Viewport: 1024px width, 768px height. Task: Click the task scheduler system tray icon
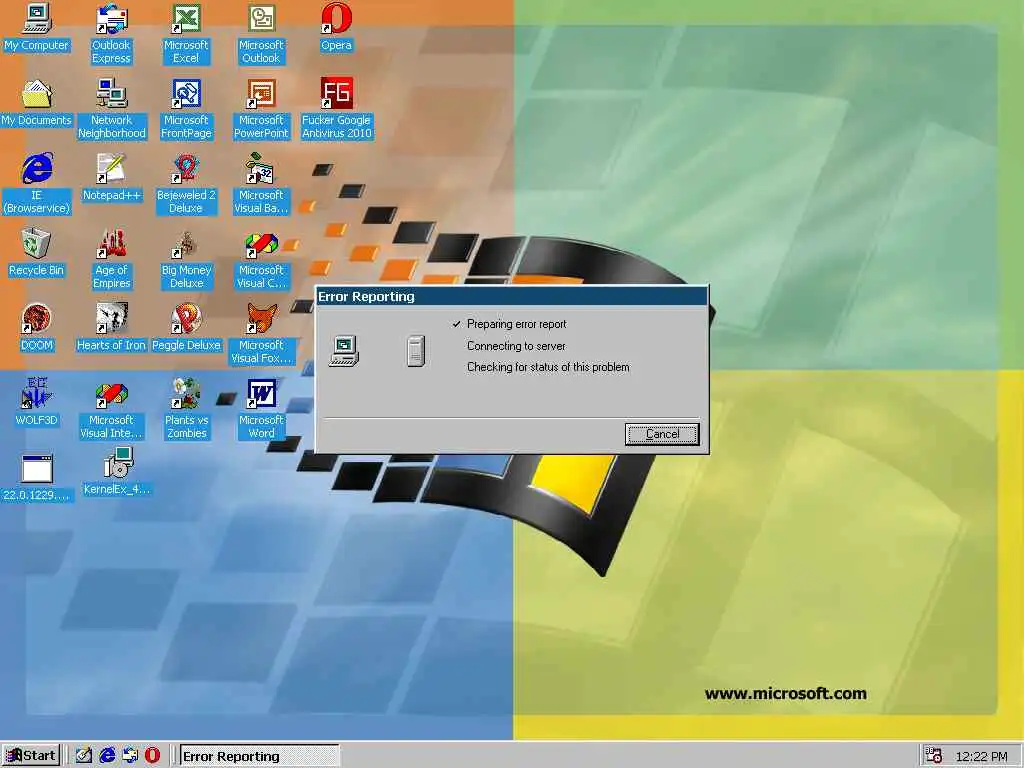[x=933, y=756]
